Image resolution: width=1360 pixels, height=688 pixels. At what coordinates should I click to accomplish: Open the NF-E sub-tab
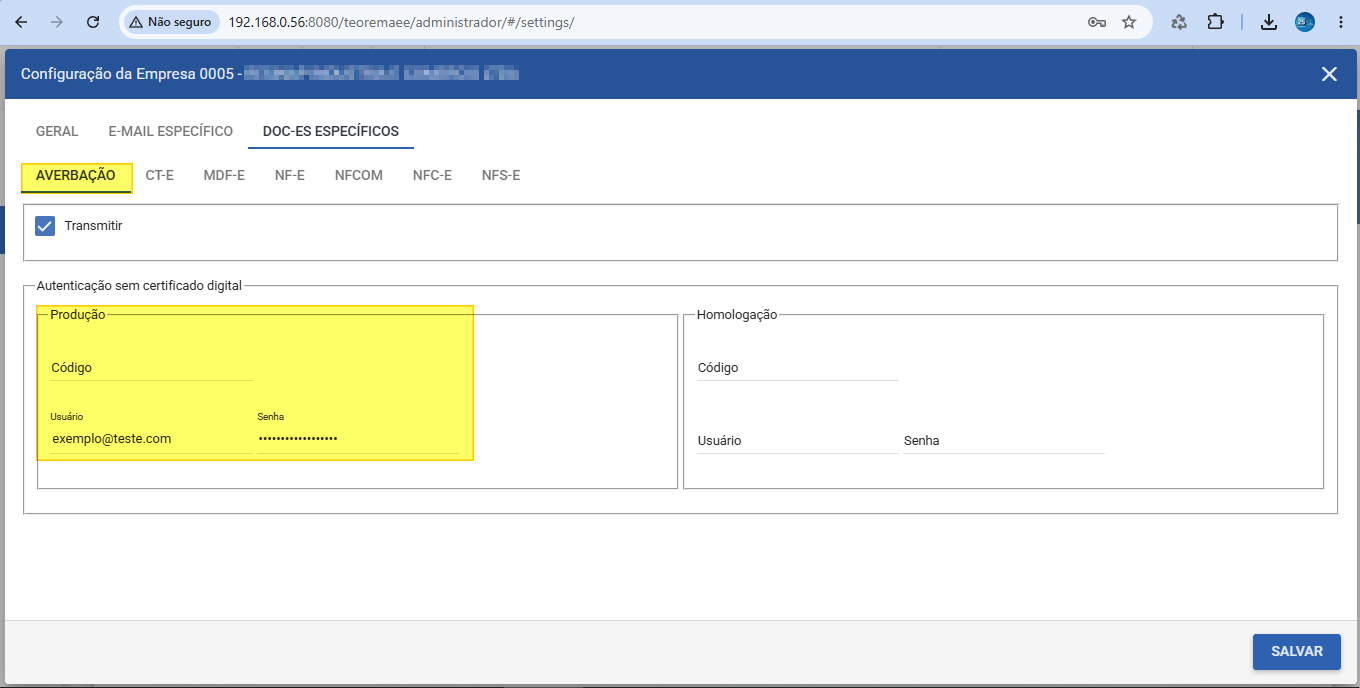point(290,176)
